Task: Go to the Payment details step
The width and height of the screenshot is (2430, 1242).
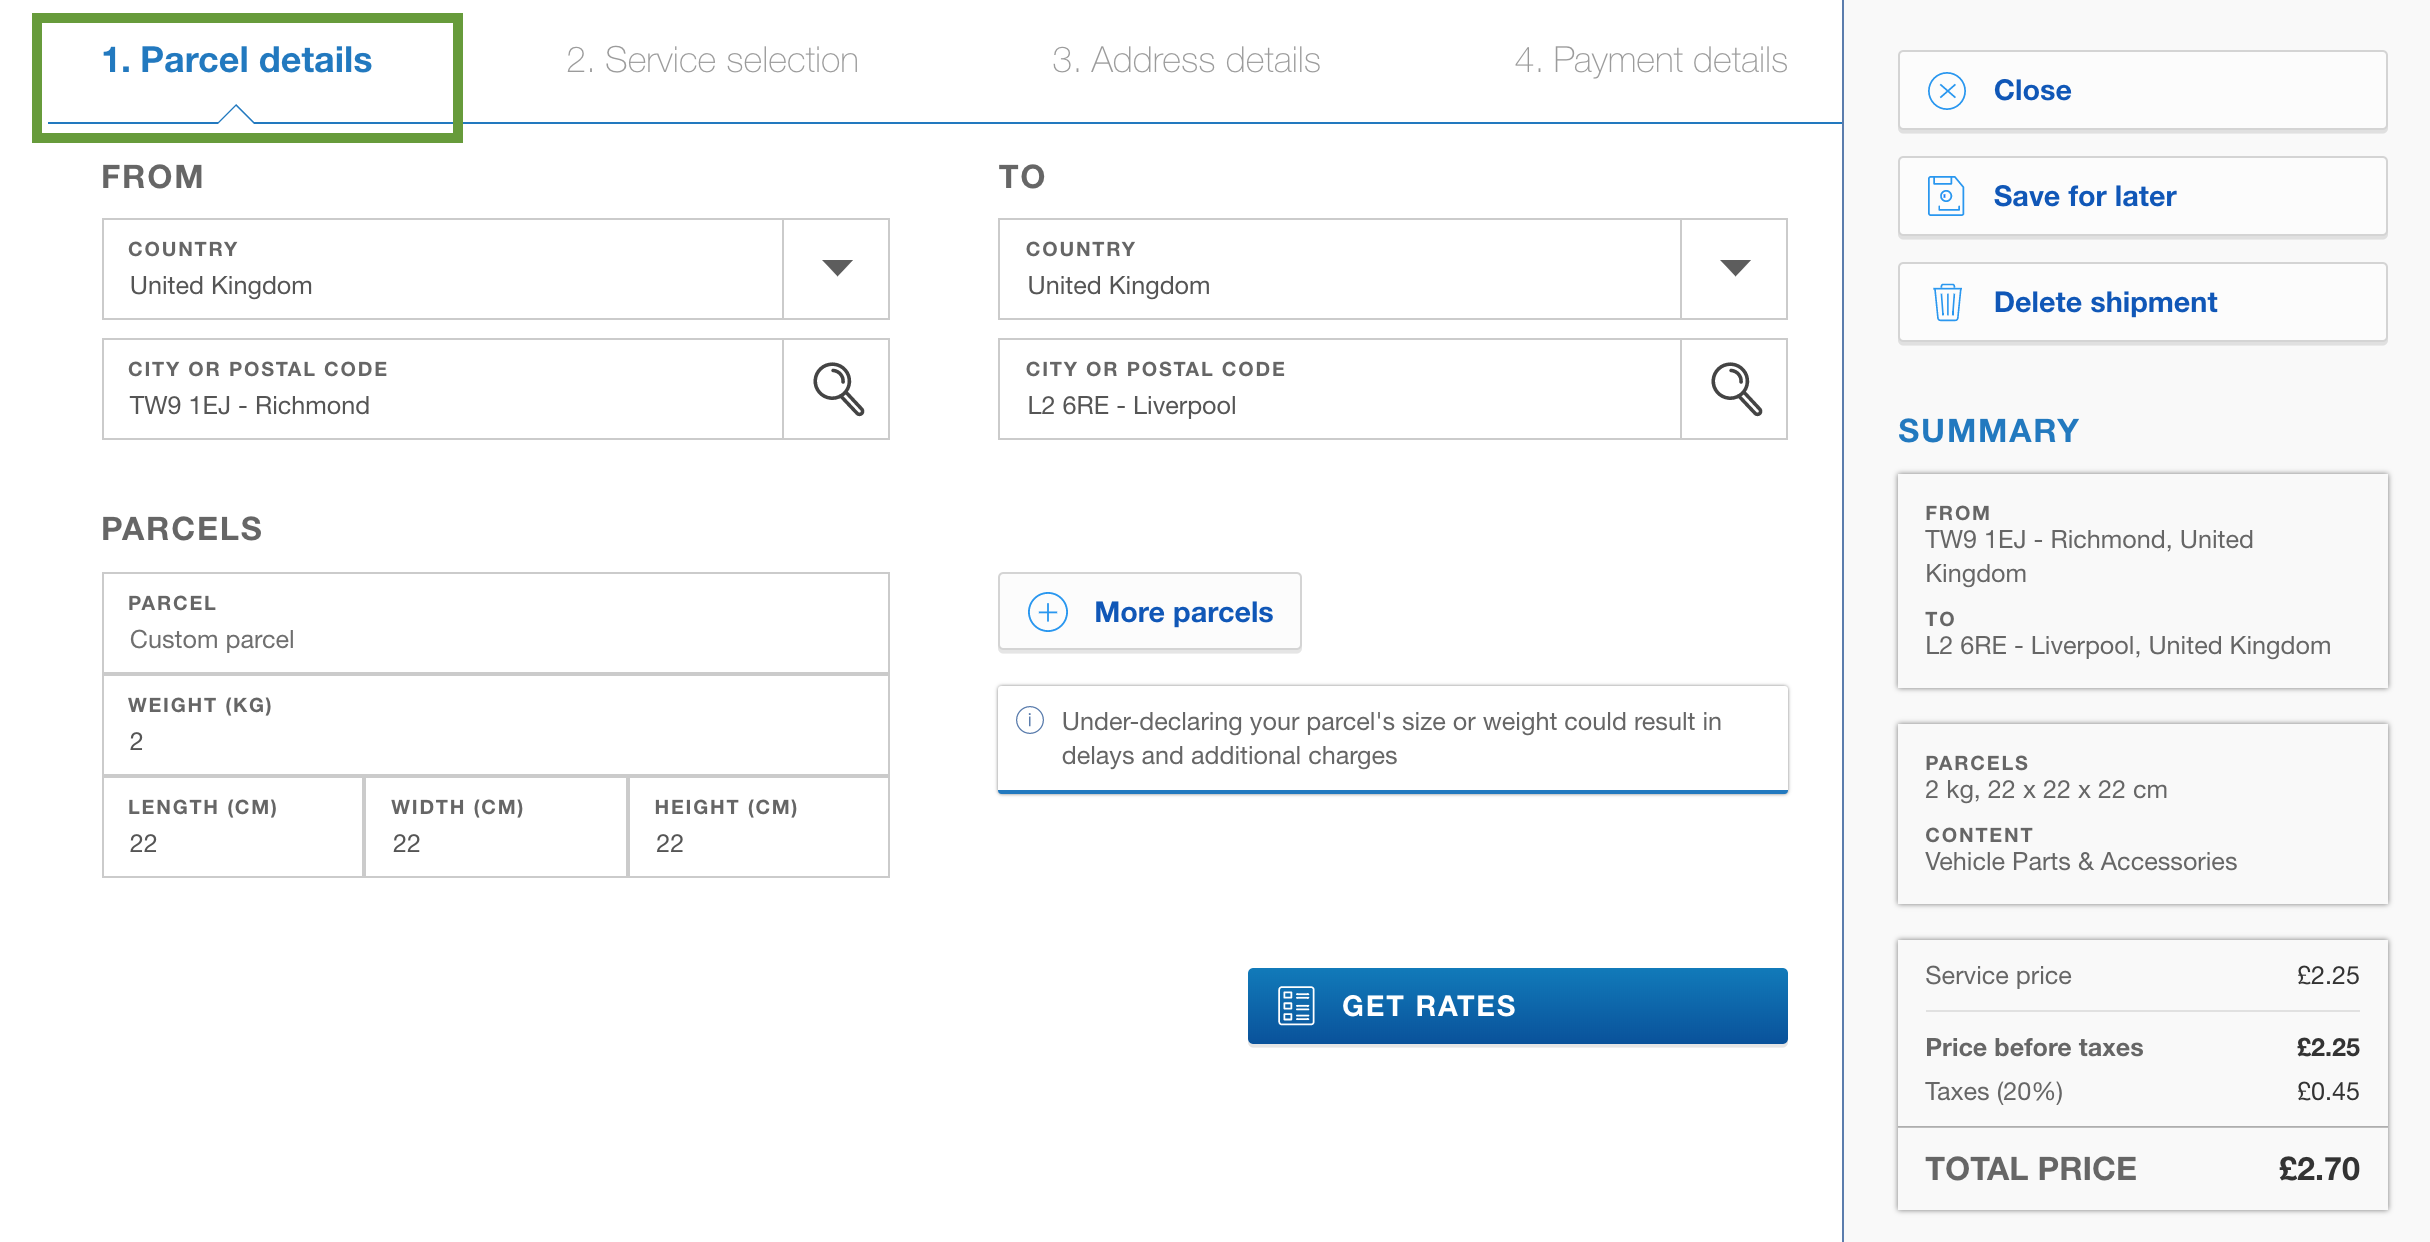Action: tap(1651, 60)
